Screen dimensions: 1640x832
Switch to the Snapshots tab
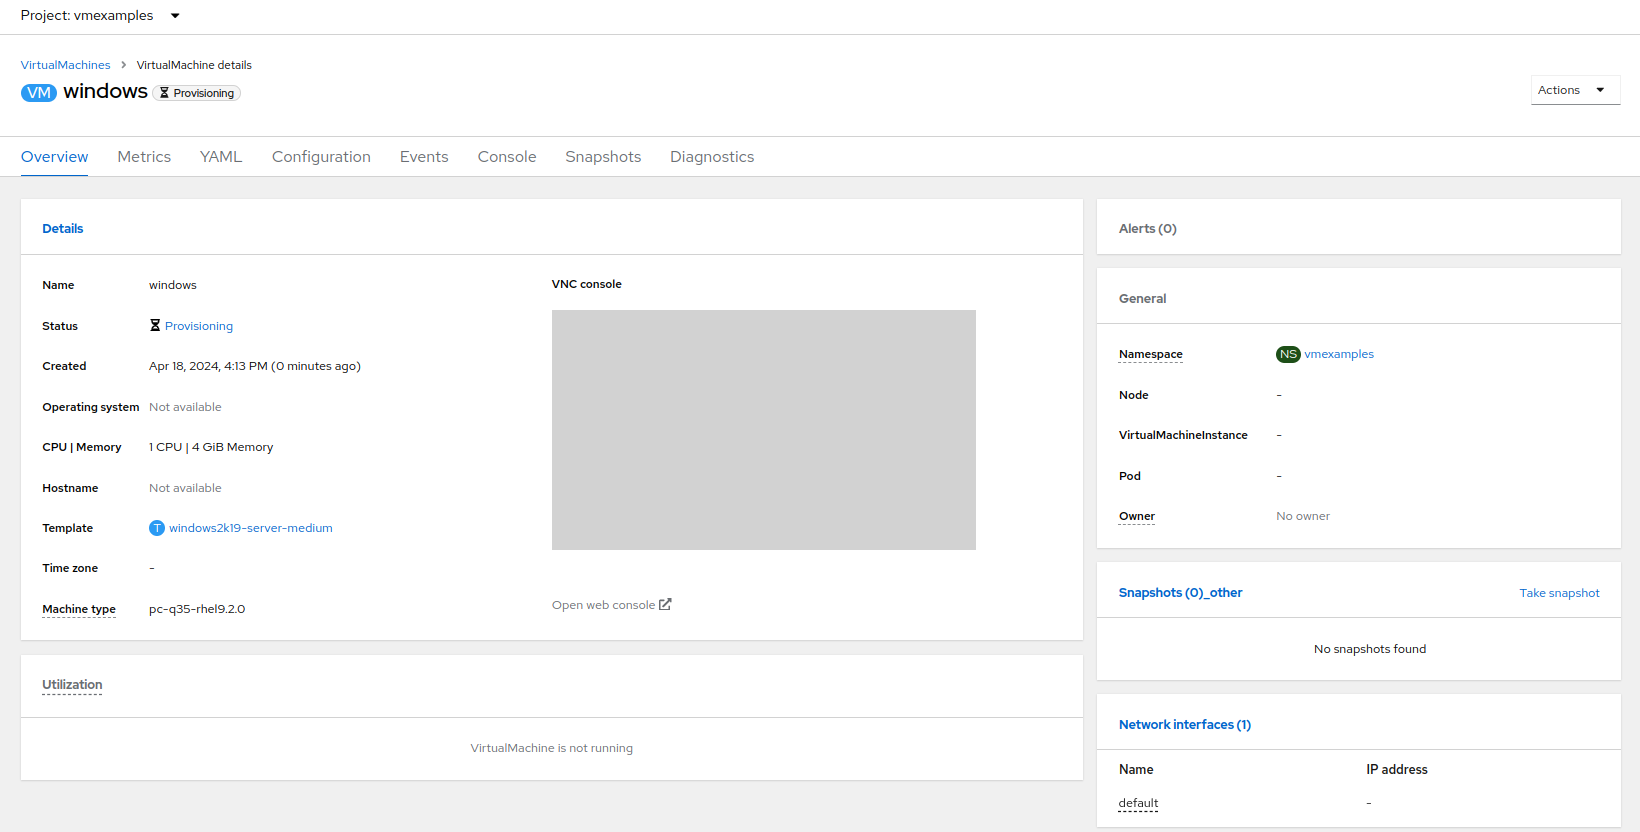(x=603, y=157)
